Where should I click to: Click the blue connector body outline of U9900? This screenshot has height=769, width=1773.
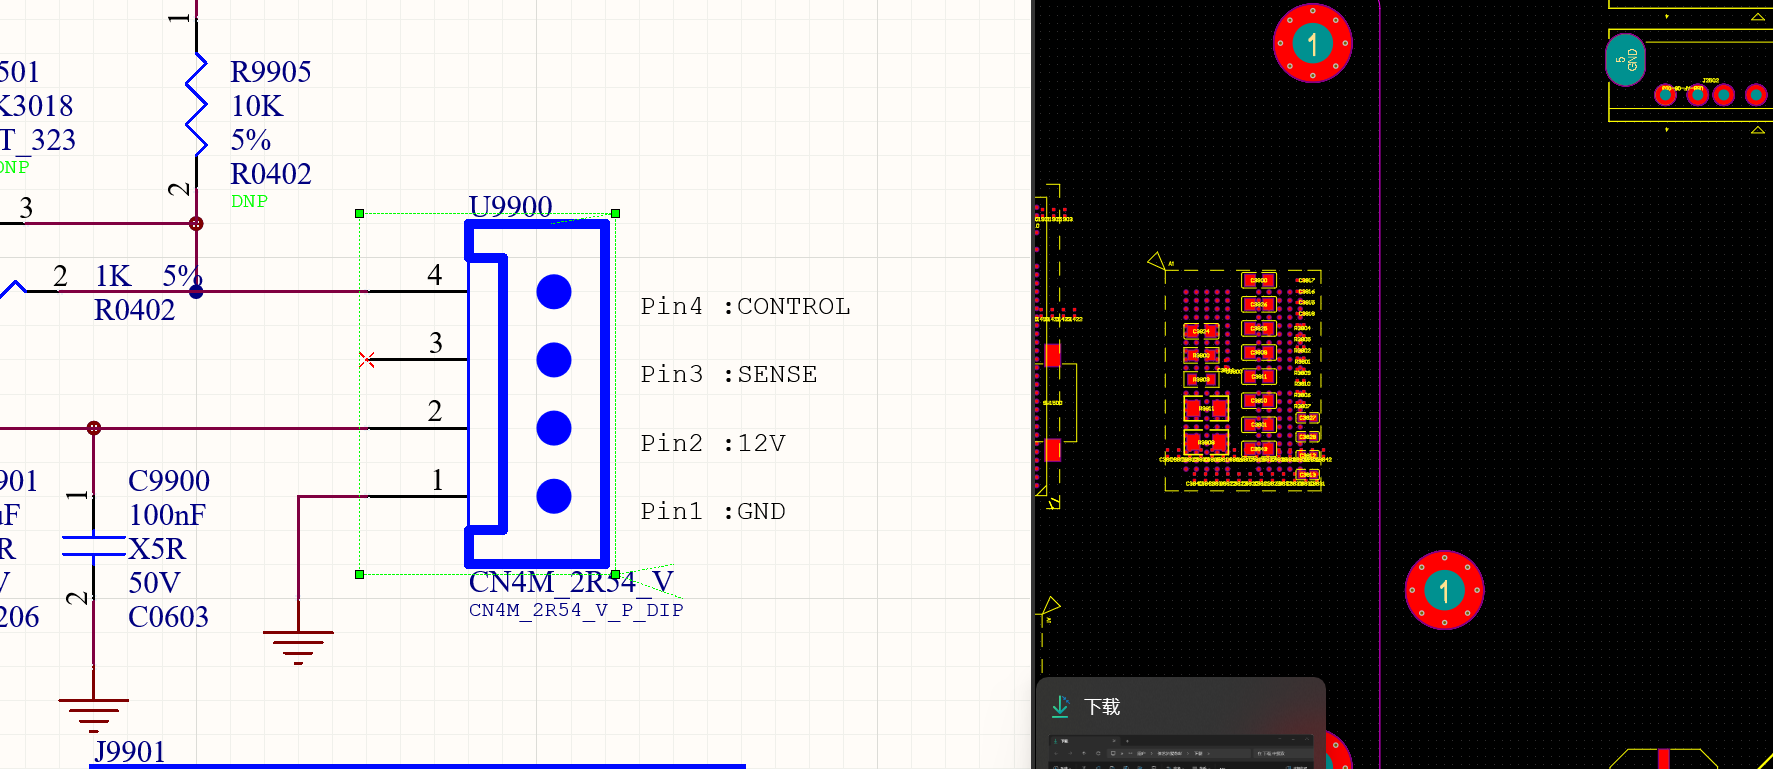coord(537,393)
